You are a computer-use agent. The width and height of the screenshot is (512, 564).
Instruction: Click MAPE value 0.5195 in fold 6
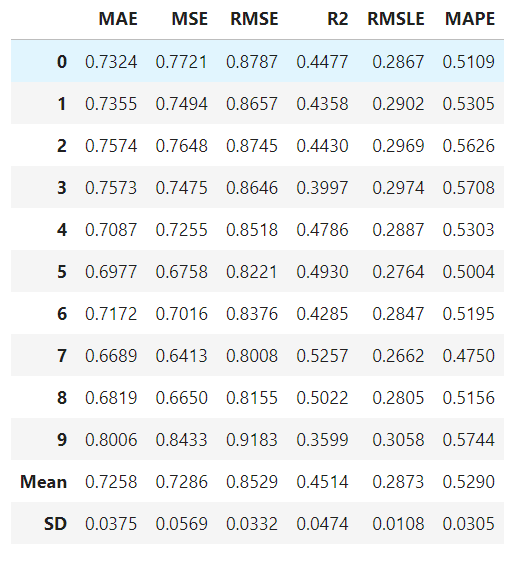pos(468,314)
